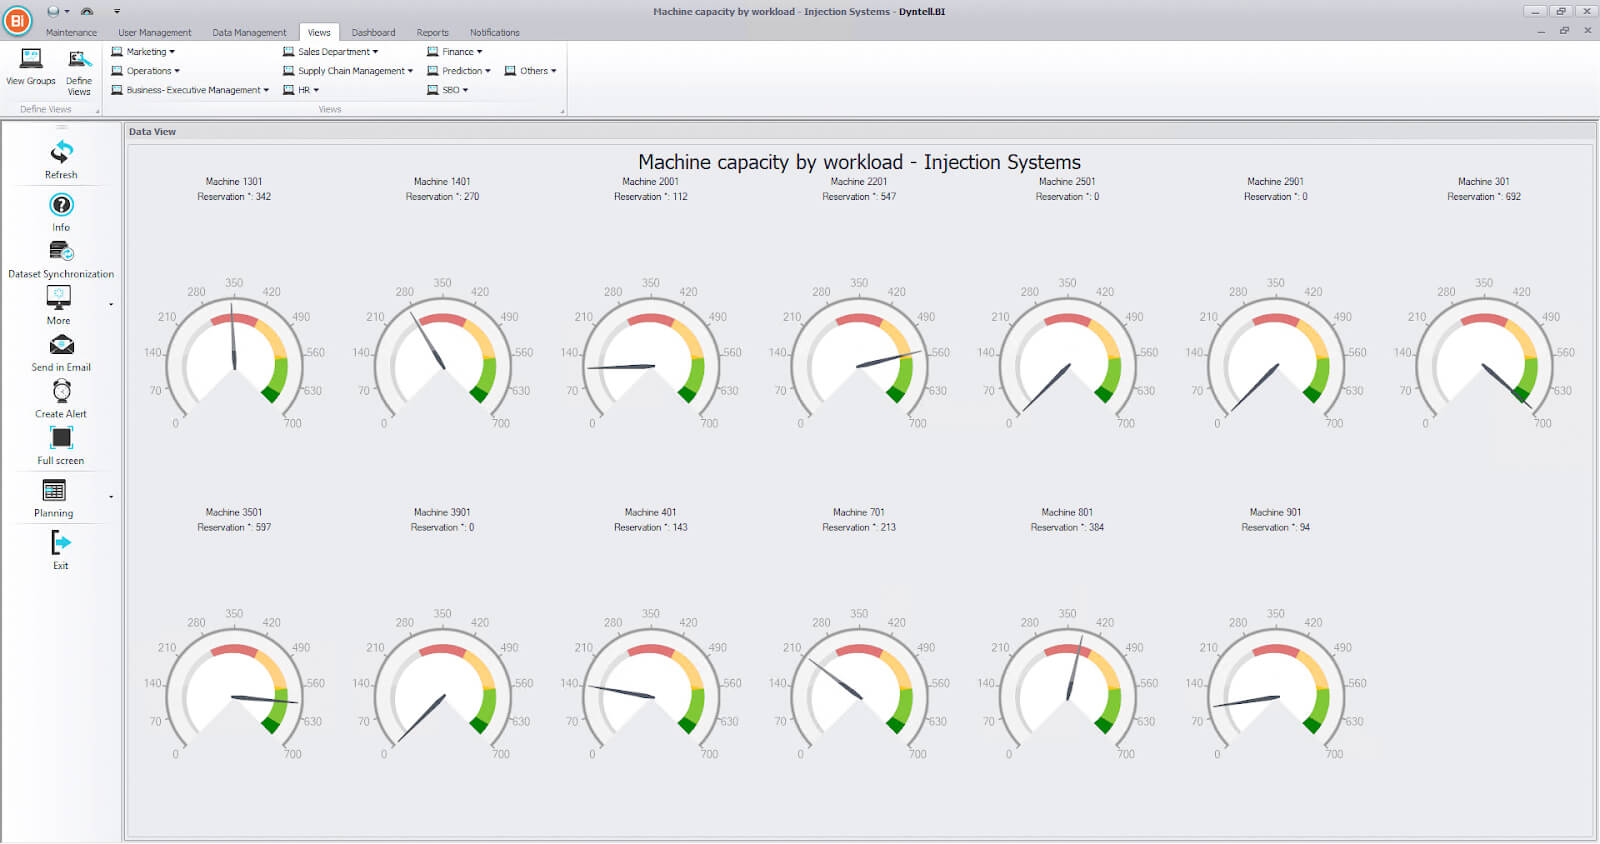
Task: Open the Info help icon
Action: coord(61,205)
